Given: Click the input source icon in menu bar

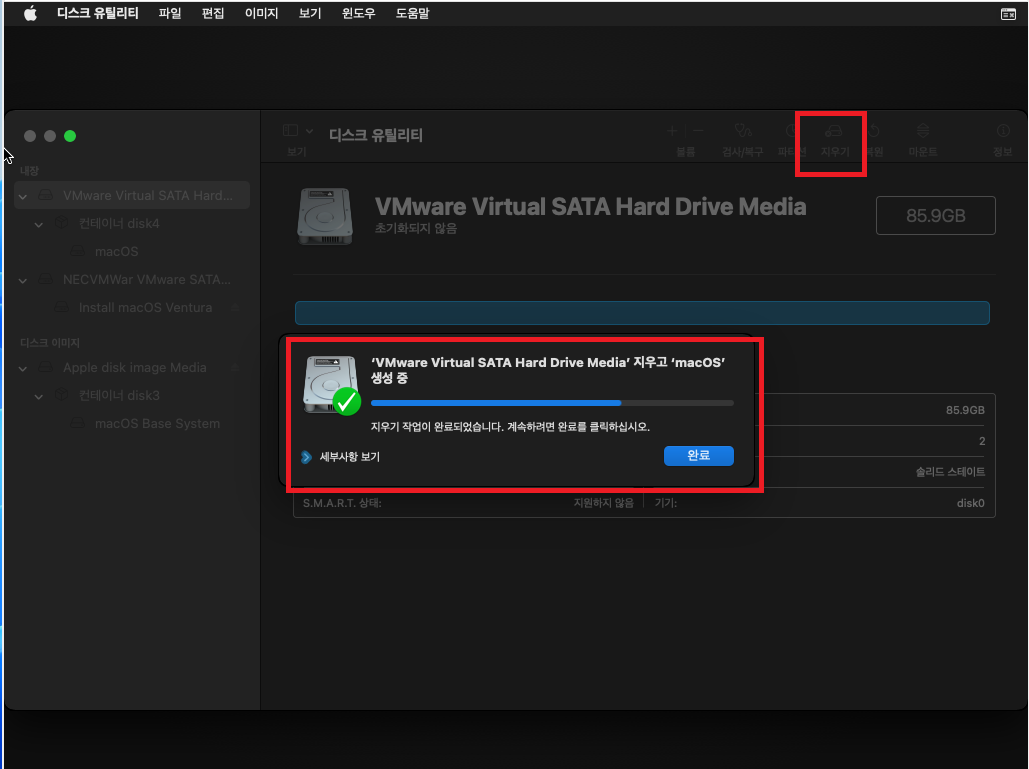Looking at the screenshot, I should pyautogui.click(x=1008, y=14).
